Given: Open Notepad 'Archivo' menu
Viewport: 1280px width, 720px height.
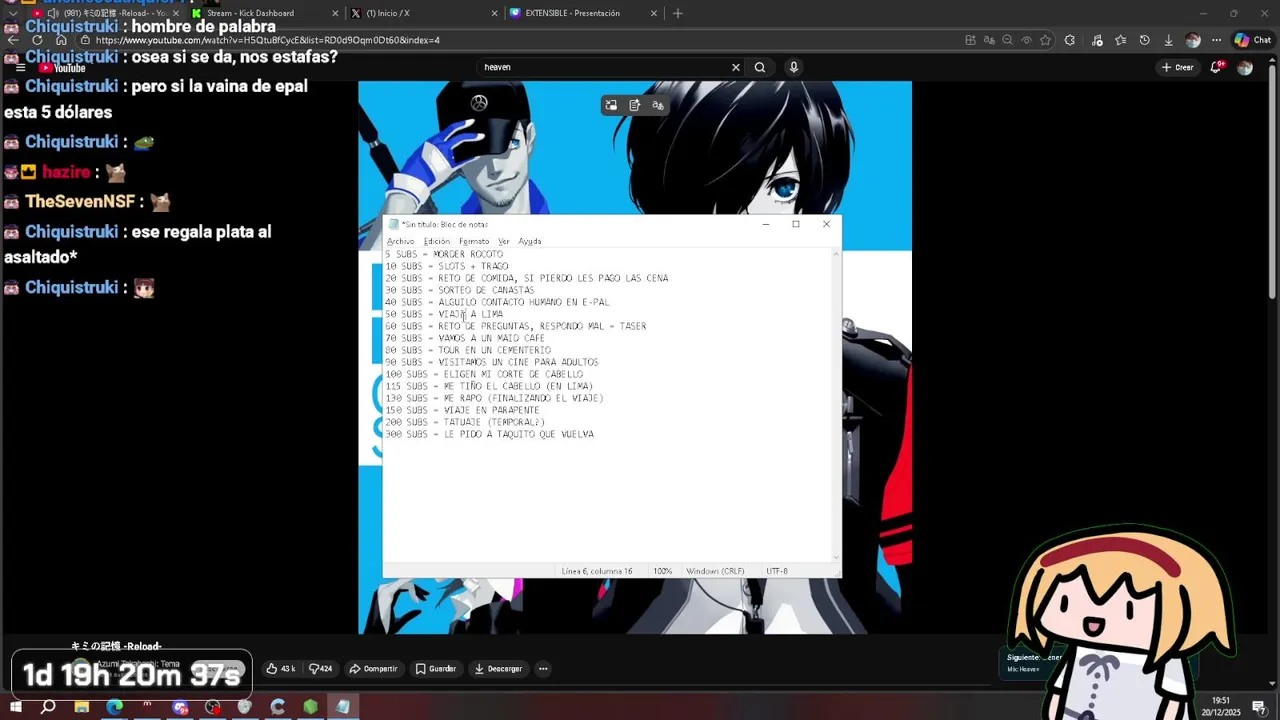Looking at the screenshot, I should [x=400, y=241].
